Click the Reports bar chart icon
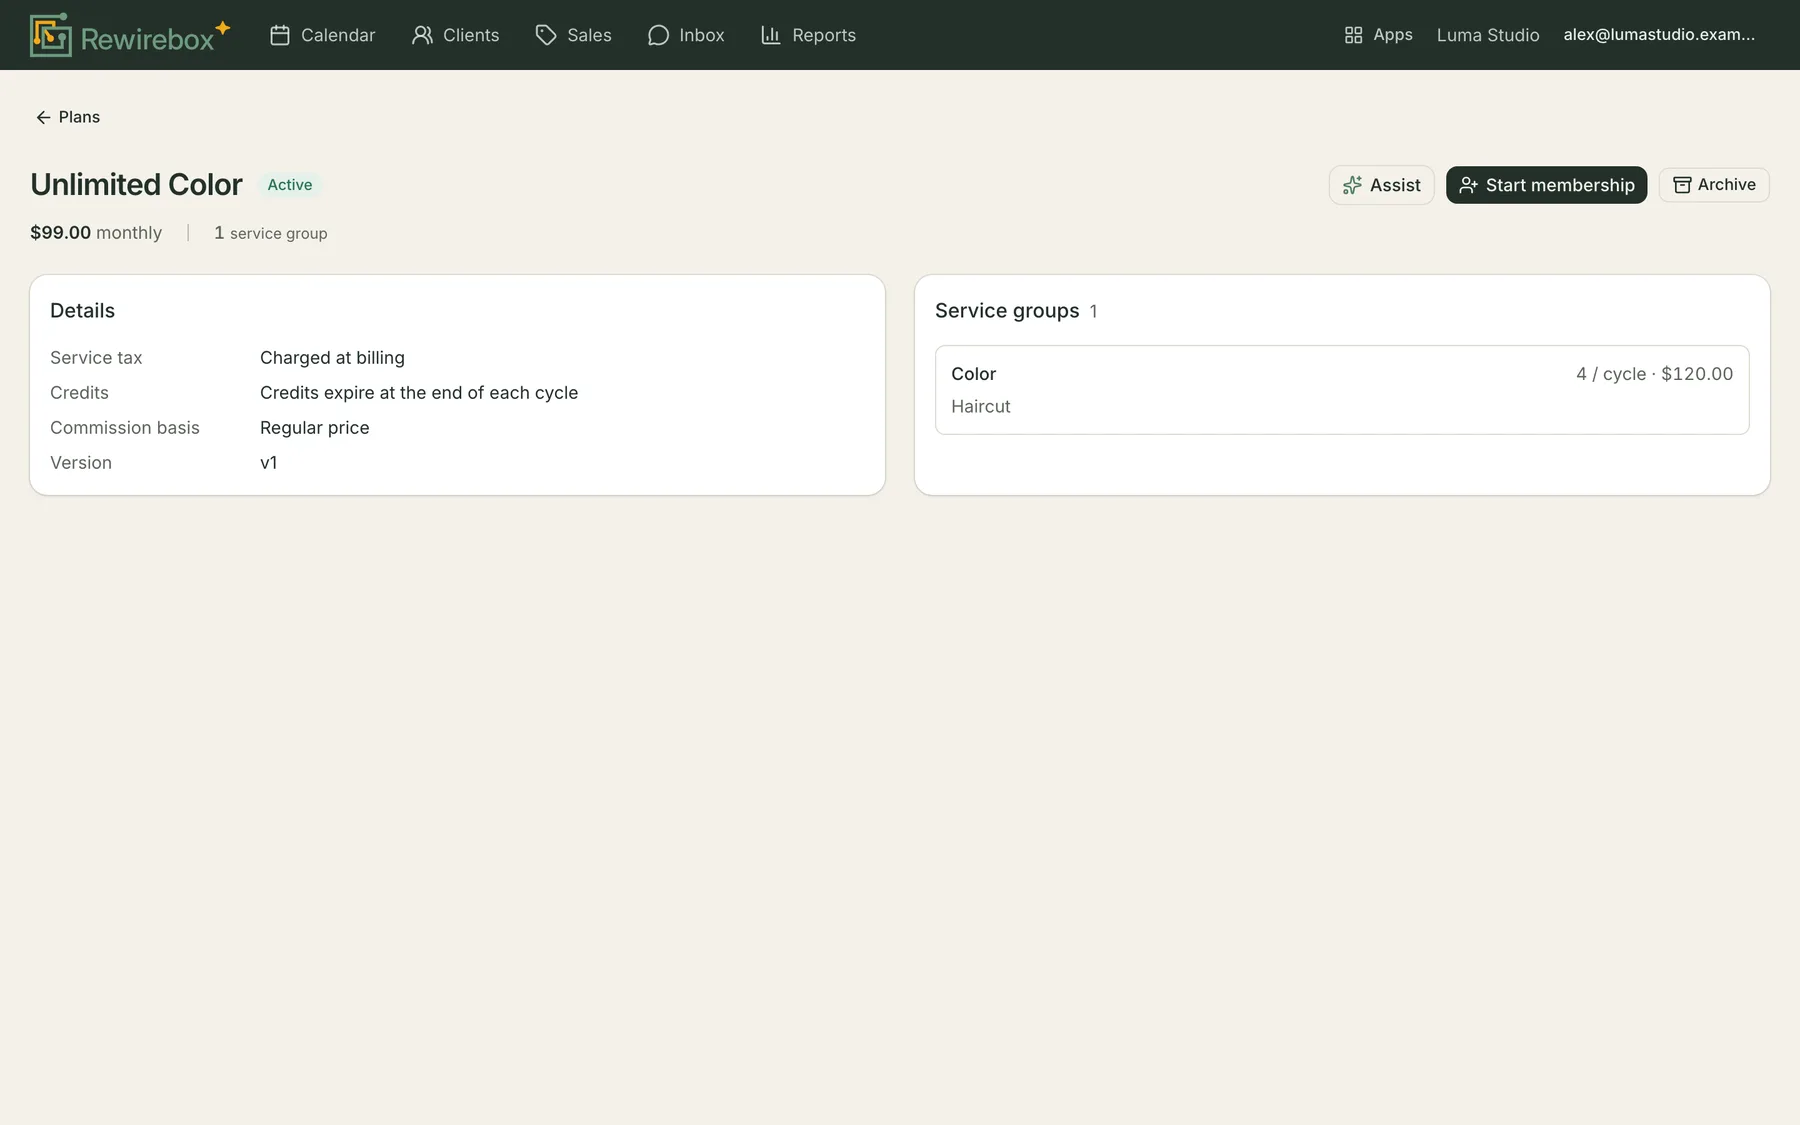 pyautogui.click(x=770, y=35)
